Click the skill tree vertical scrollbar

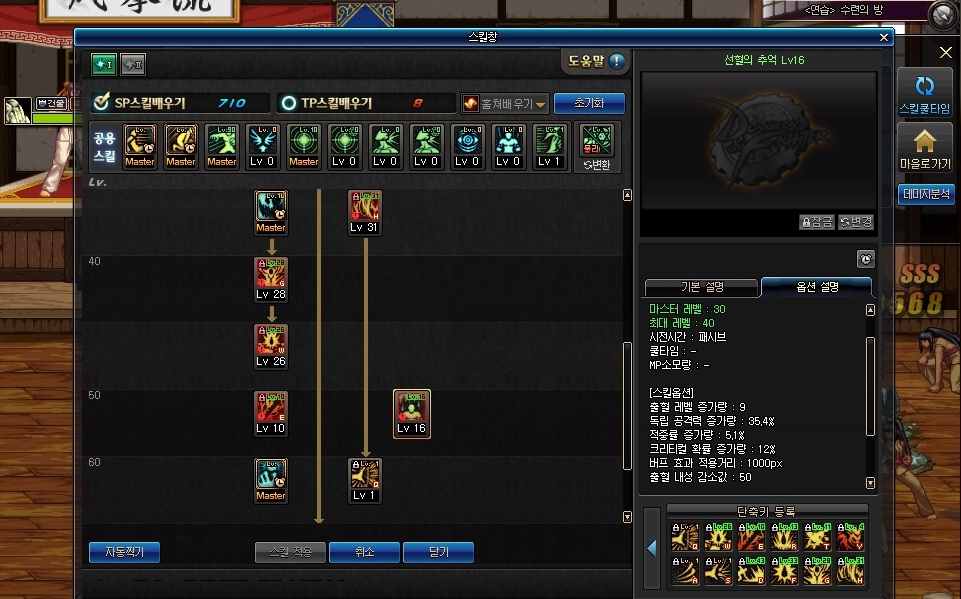pyautogui.click(x=627, y=406)
